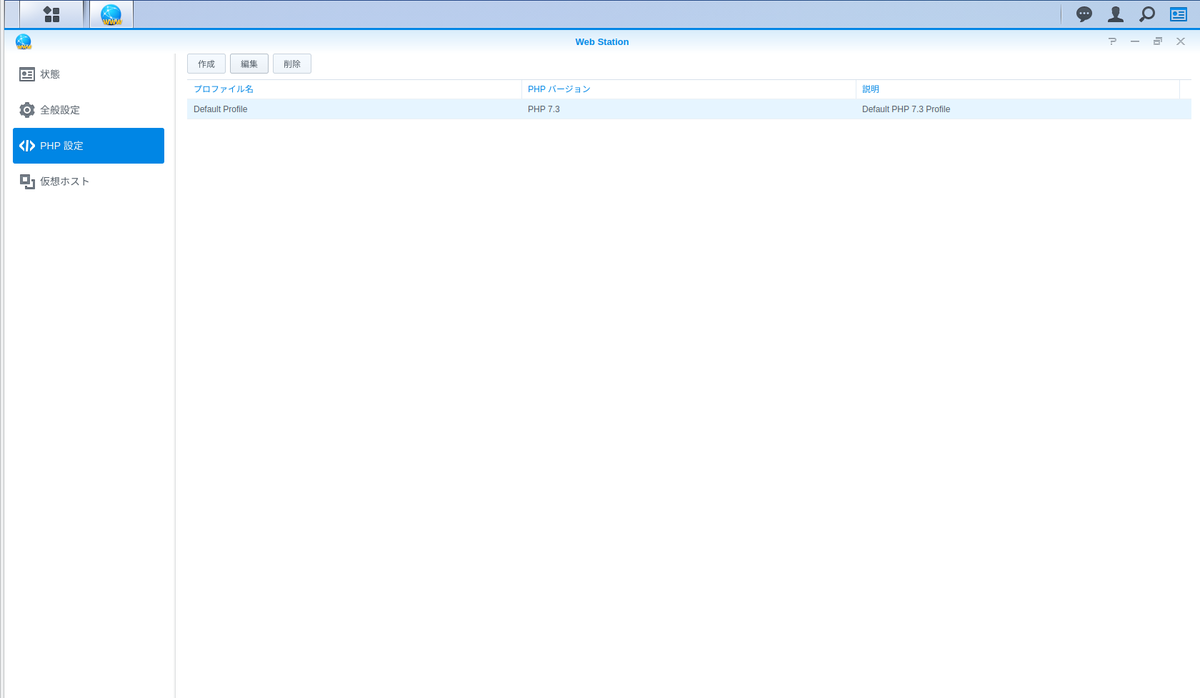
Task: Click the PHP 設定 code icon
Action: (x=27, y=146)
